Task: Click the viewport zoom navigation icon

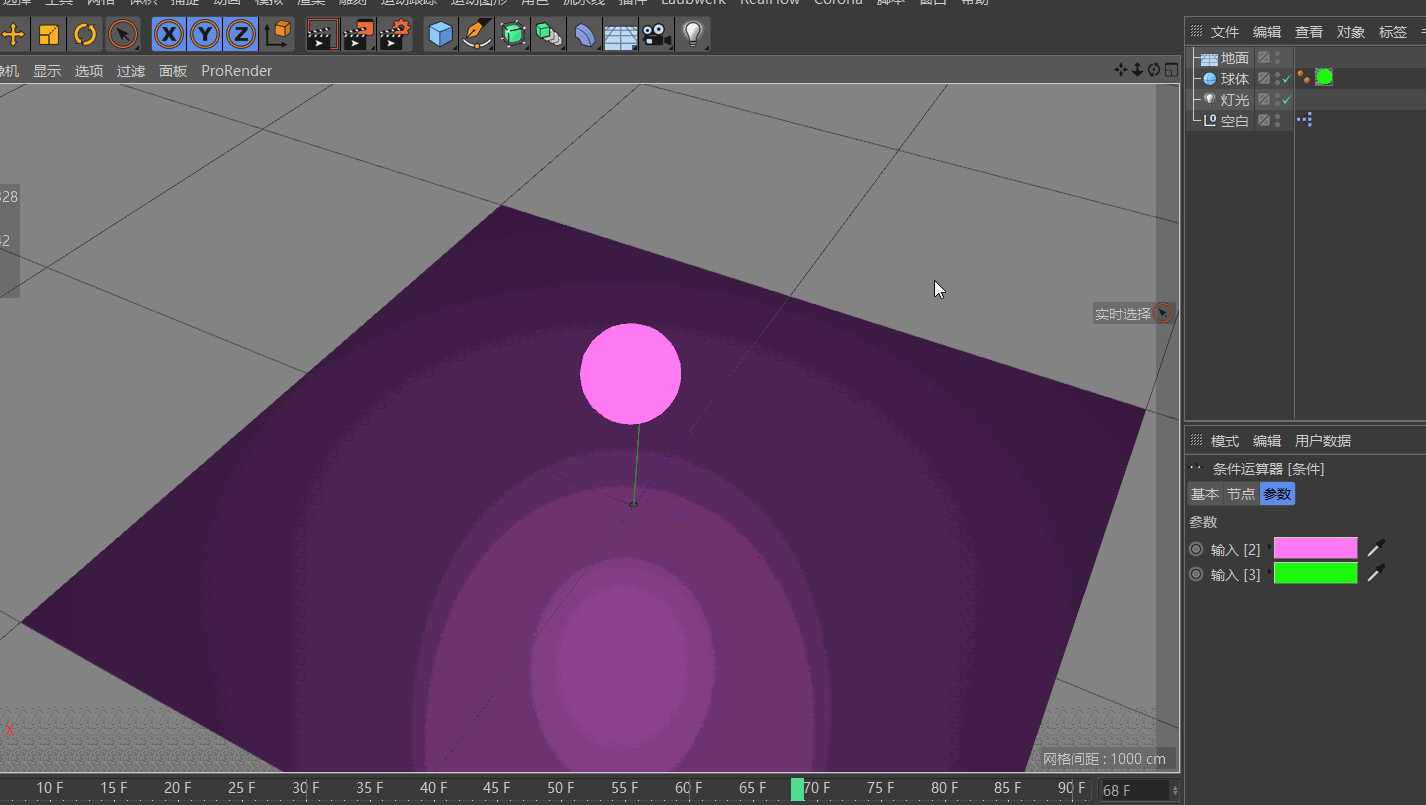Action: pyautogui.click(x=1137, y=70)
